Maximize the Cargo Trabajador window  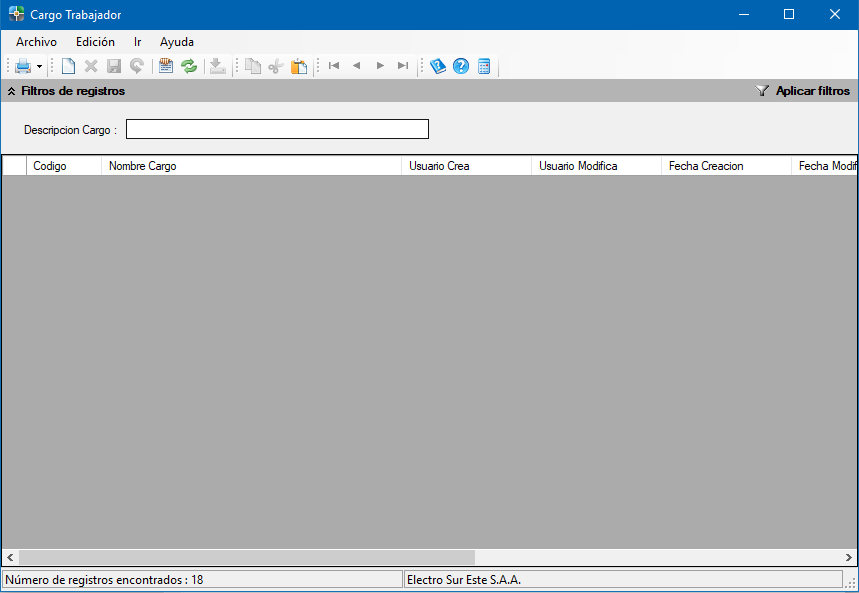pyautogui.click(x=789, y=14)
